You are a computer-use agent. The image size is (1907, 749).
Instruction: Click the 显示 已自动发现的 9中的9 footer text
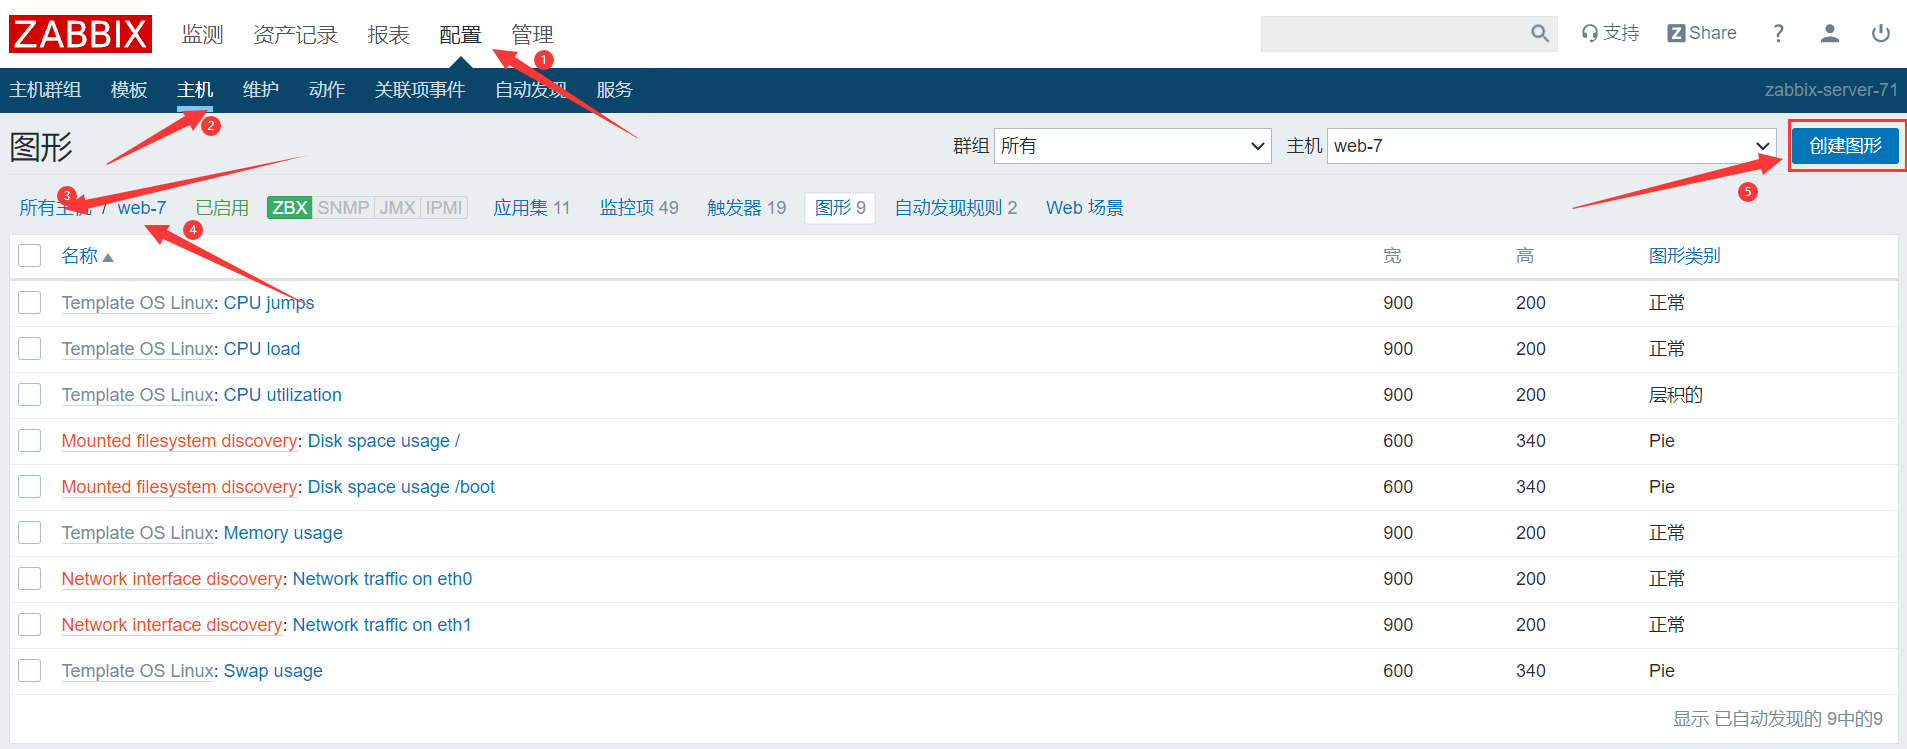coord(1777,719)
